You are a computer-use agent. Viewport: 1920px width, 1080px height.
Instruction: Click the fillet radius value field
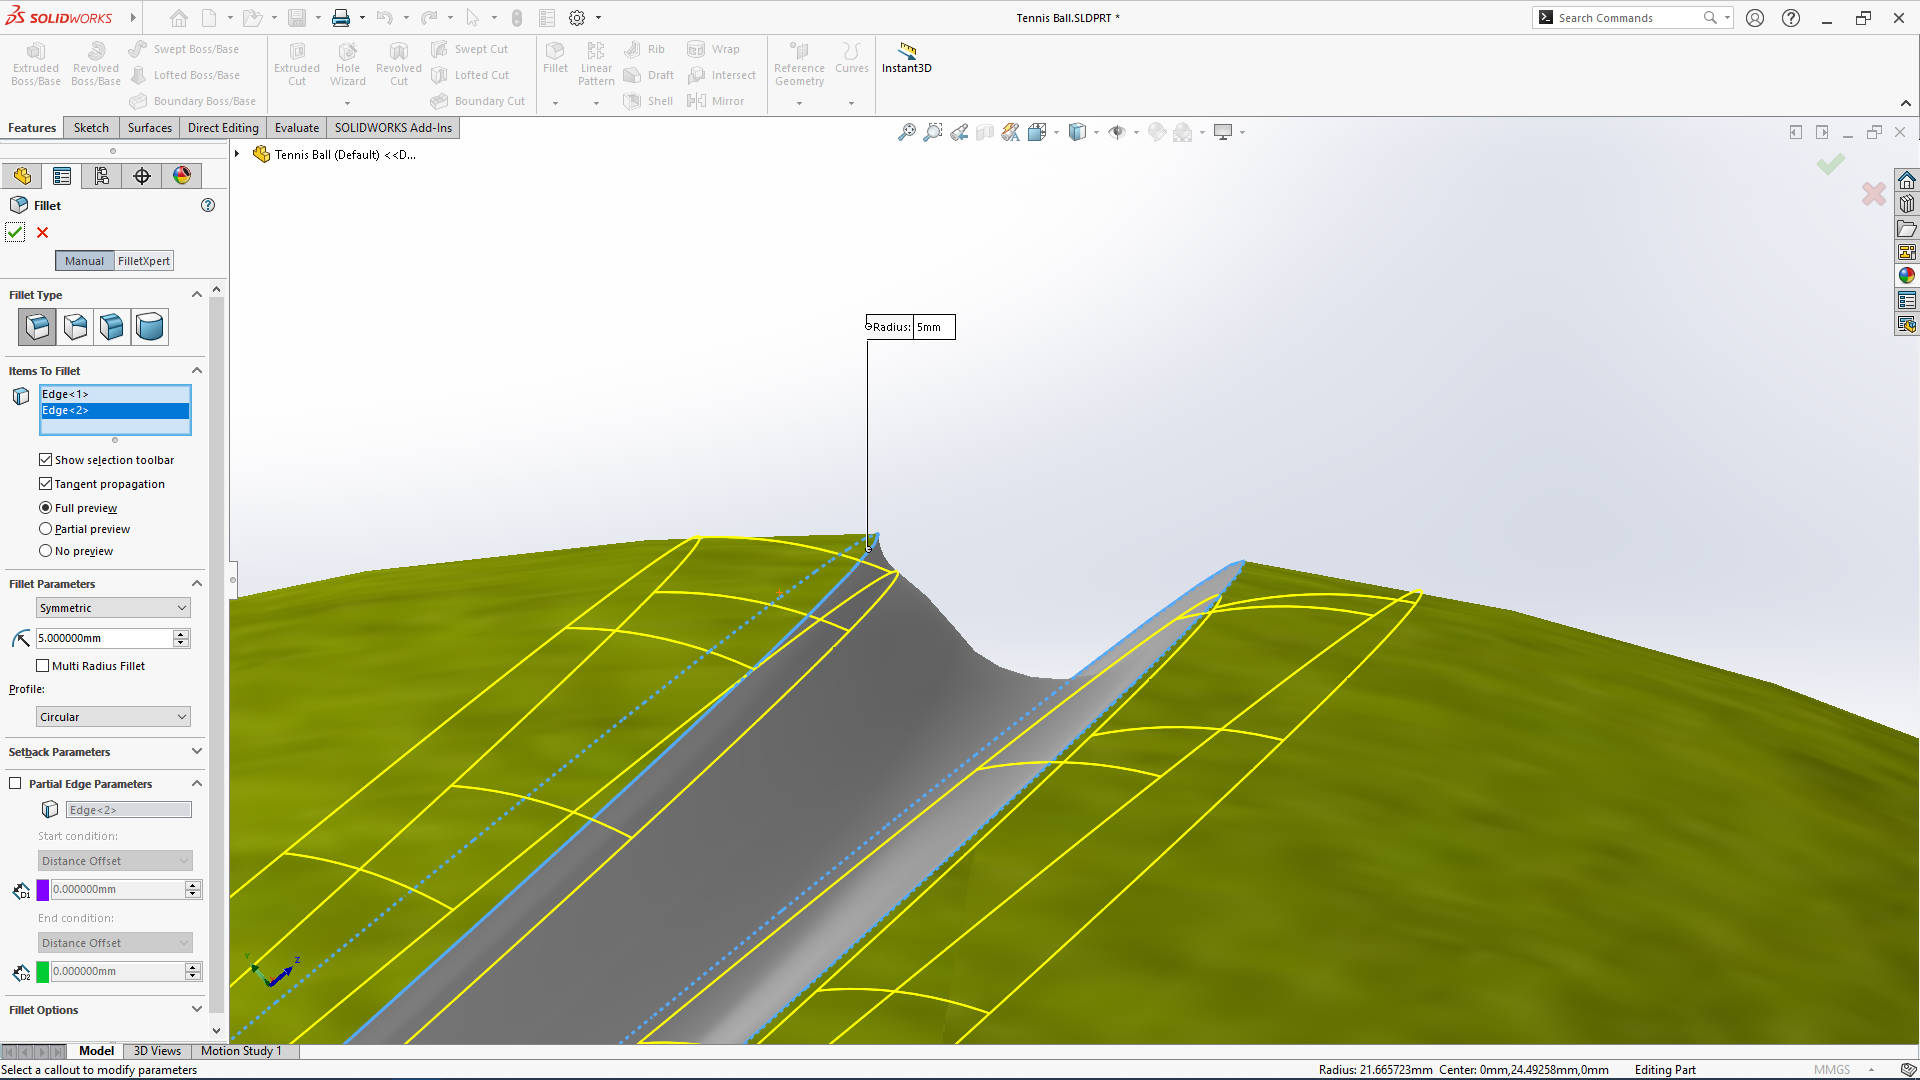(x=104, y=638)
